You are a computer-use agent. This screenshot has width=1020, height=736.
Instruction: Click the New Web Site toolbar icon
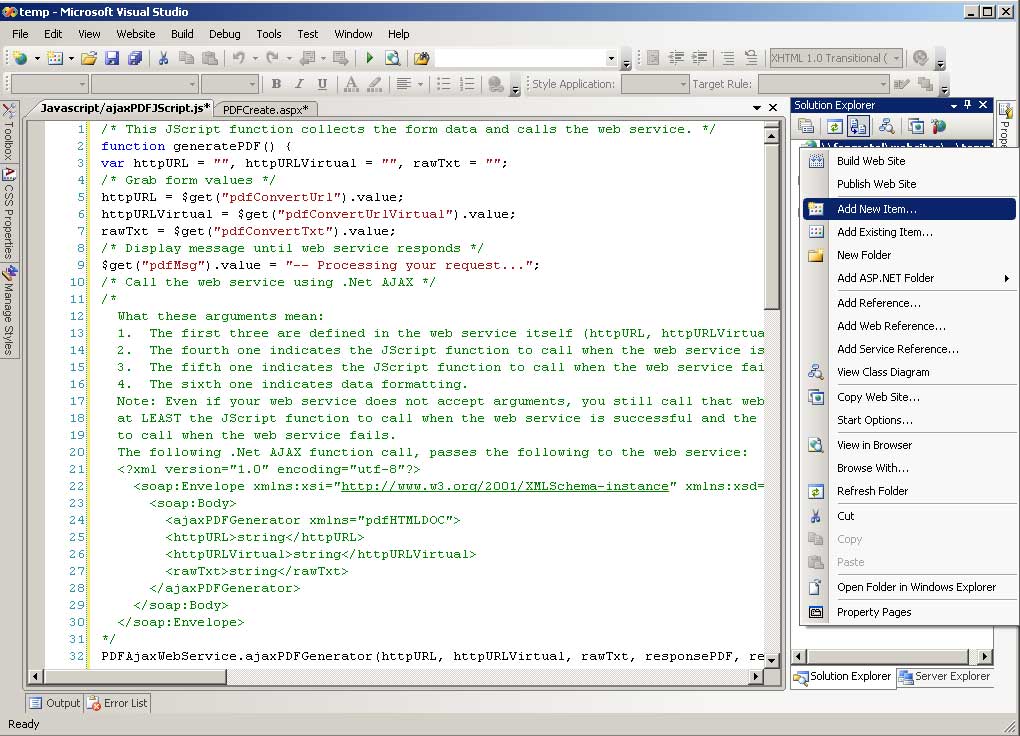coord(20,59)
